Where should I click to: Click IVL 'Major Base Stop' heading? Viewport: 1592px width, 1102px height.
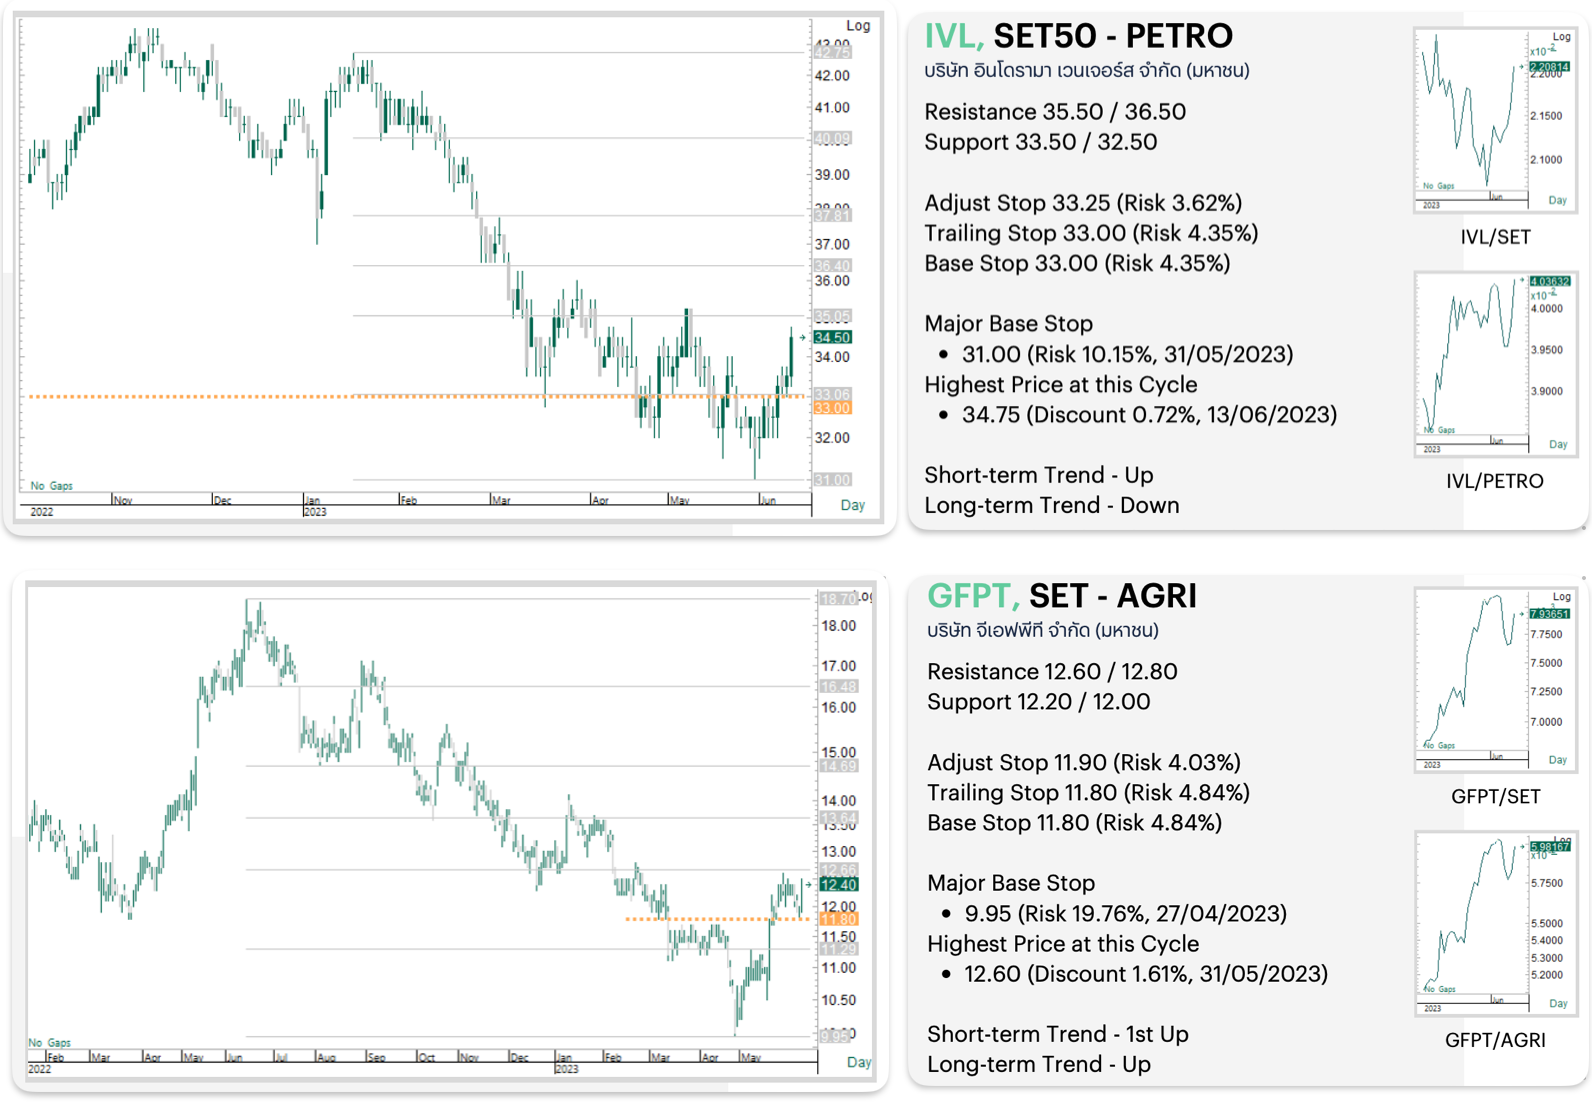[x=1009, y=324]
